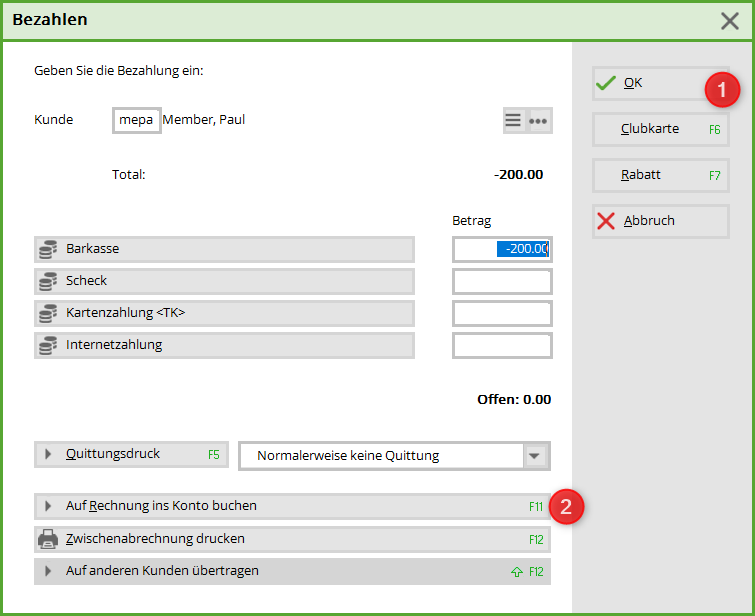Close the Bezahlen dialog window
This screenshot has height=616, width=755.
tap(730, 20)
